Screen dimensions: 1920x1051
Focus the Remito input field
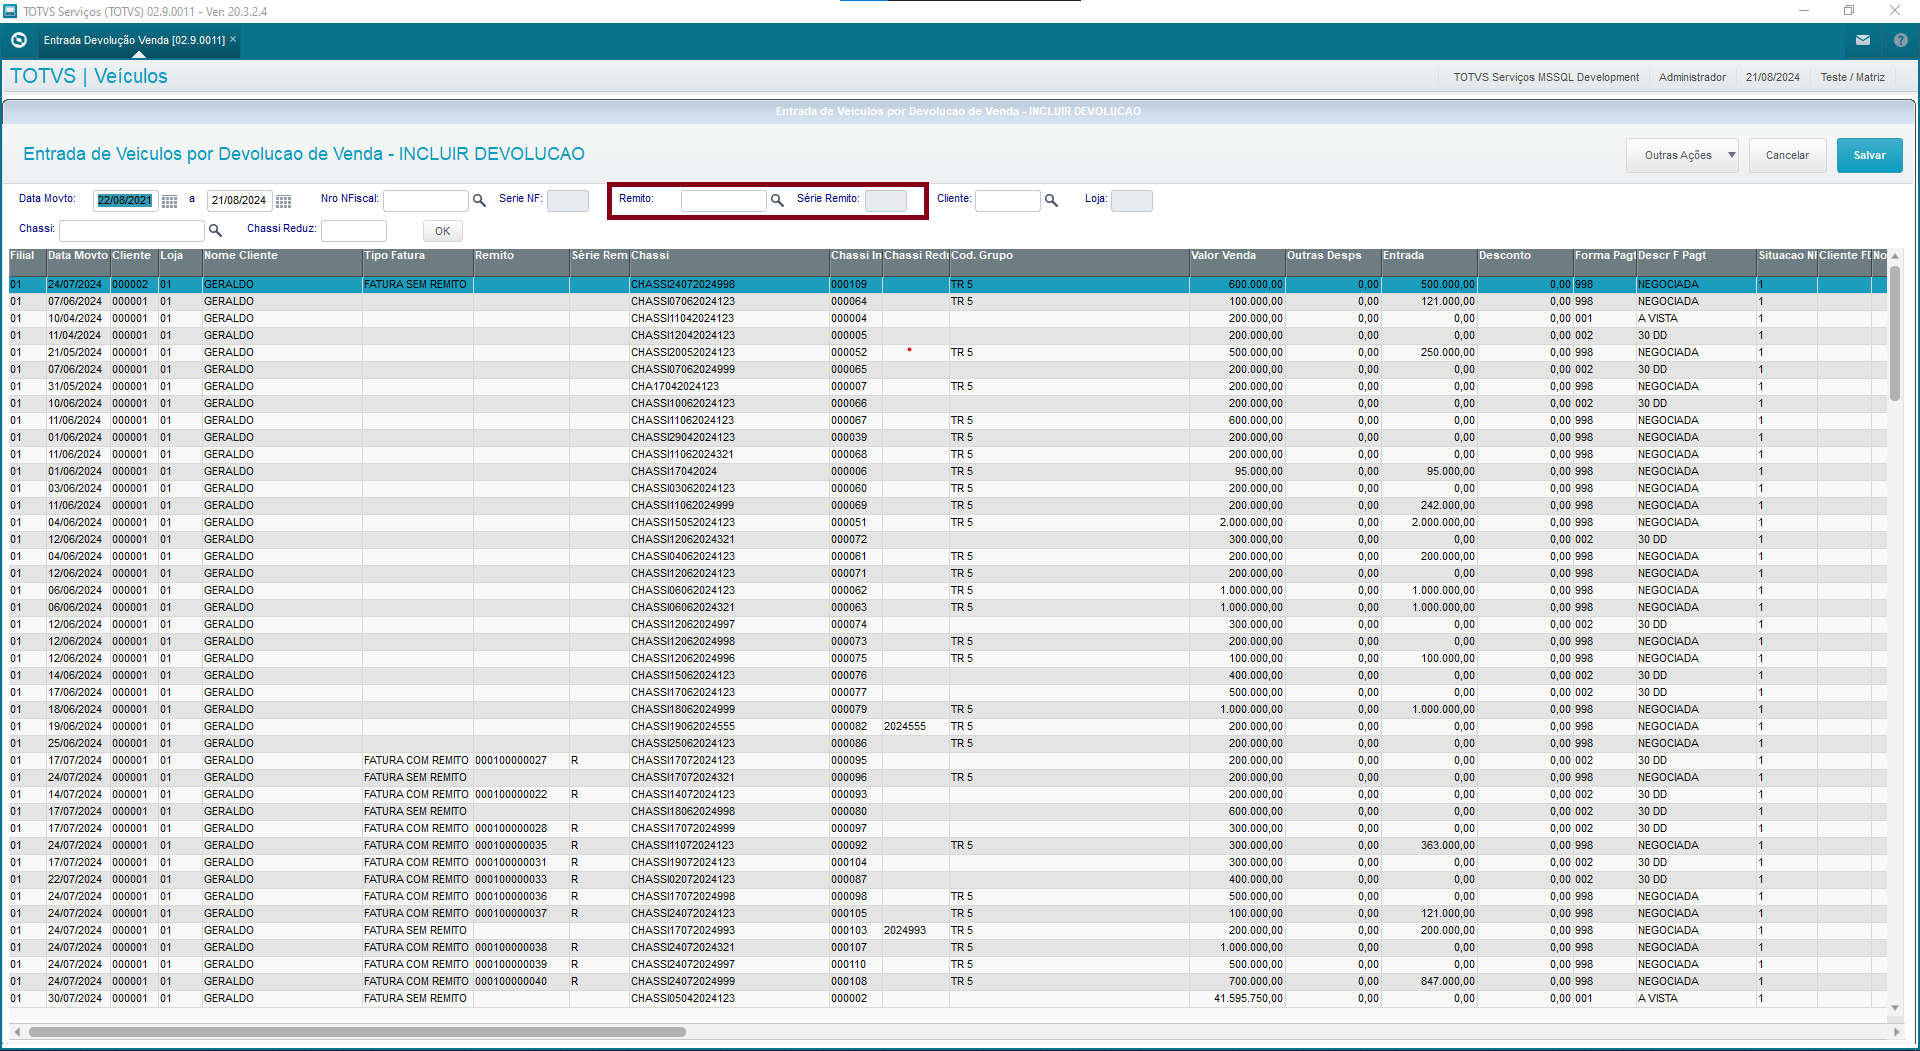click(724, 201)
